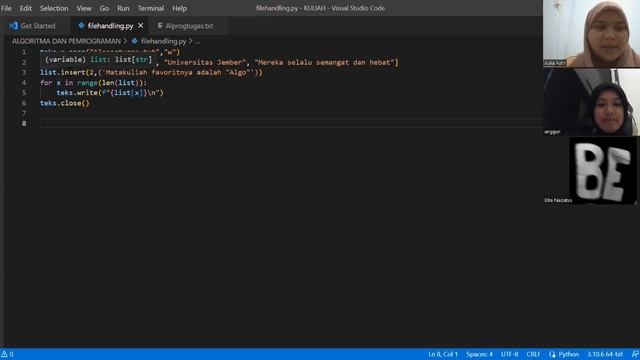
Task: Click teks.close() on line 6
Action: point(64,103)
